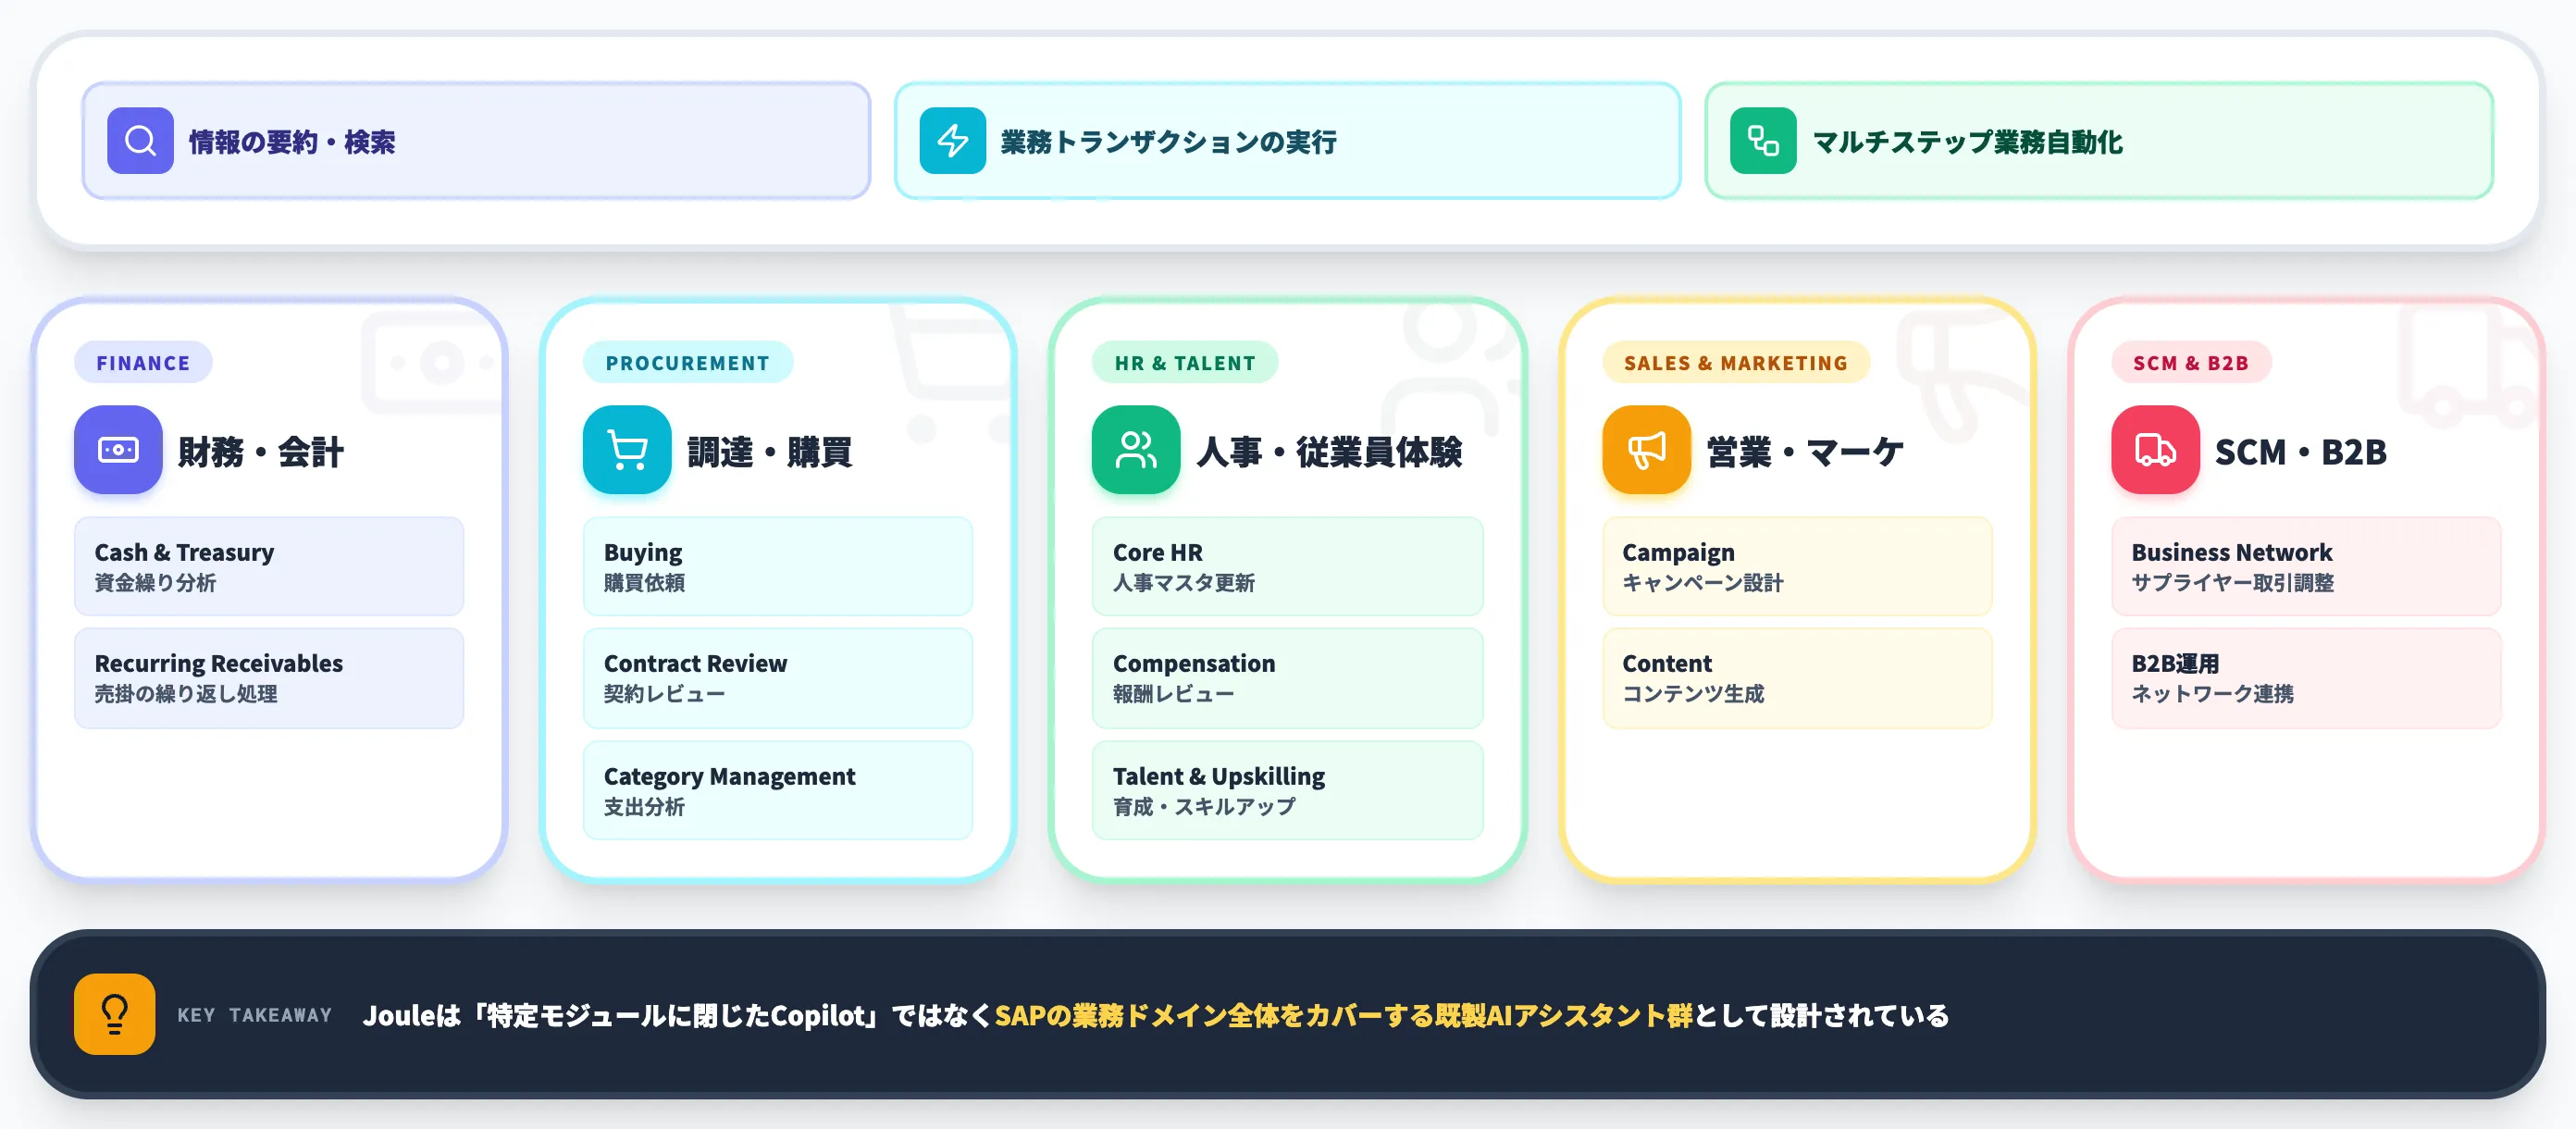Open the Talent & Upskilling item
2576x1129 pixels.
click(x=1288, y=790)
